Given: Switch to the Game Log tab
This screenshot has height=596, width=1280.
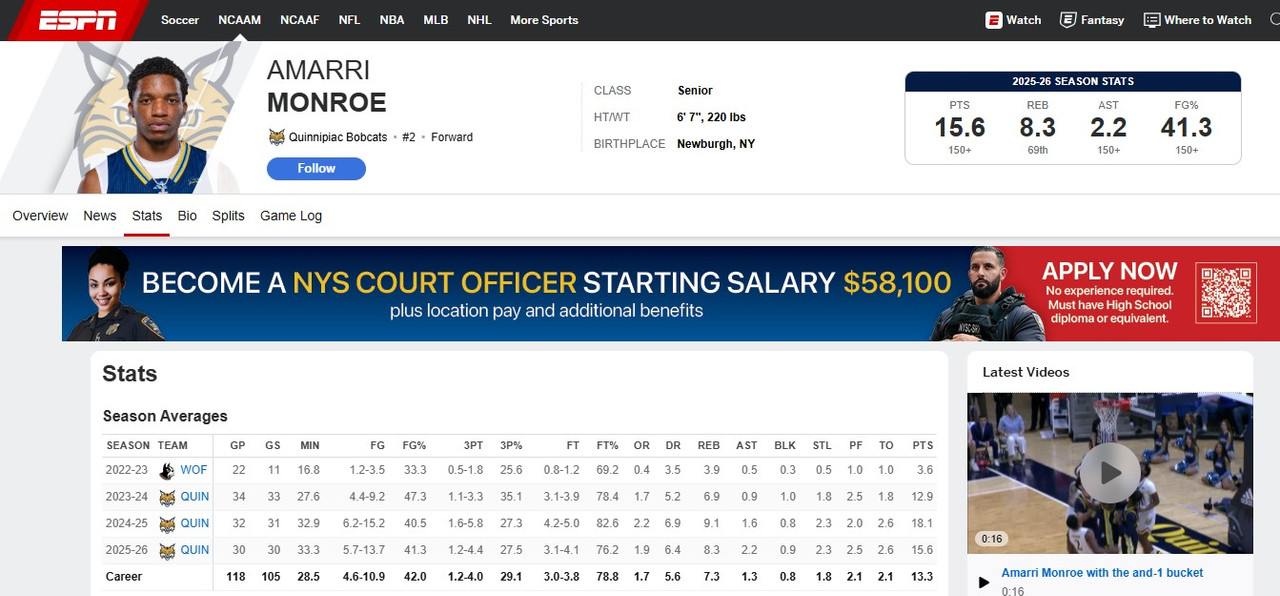Looking at the screenshot, I should 290,216.
